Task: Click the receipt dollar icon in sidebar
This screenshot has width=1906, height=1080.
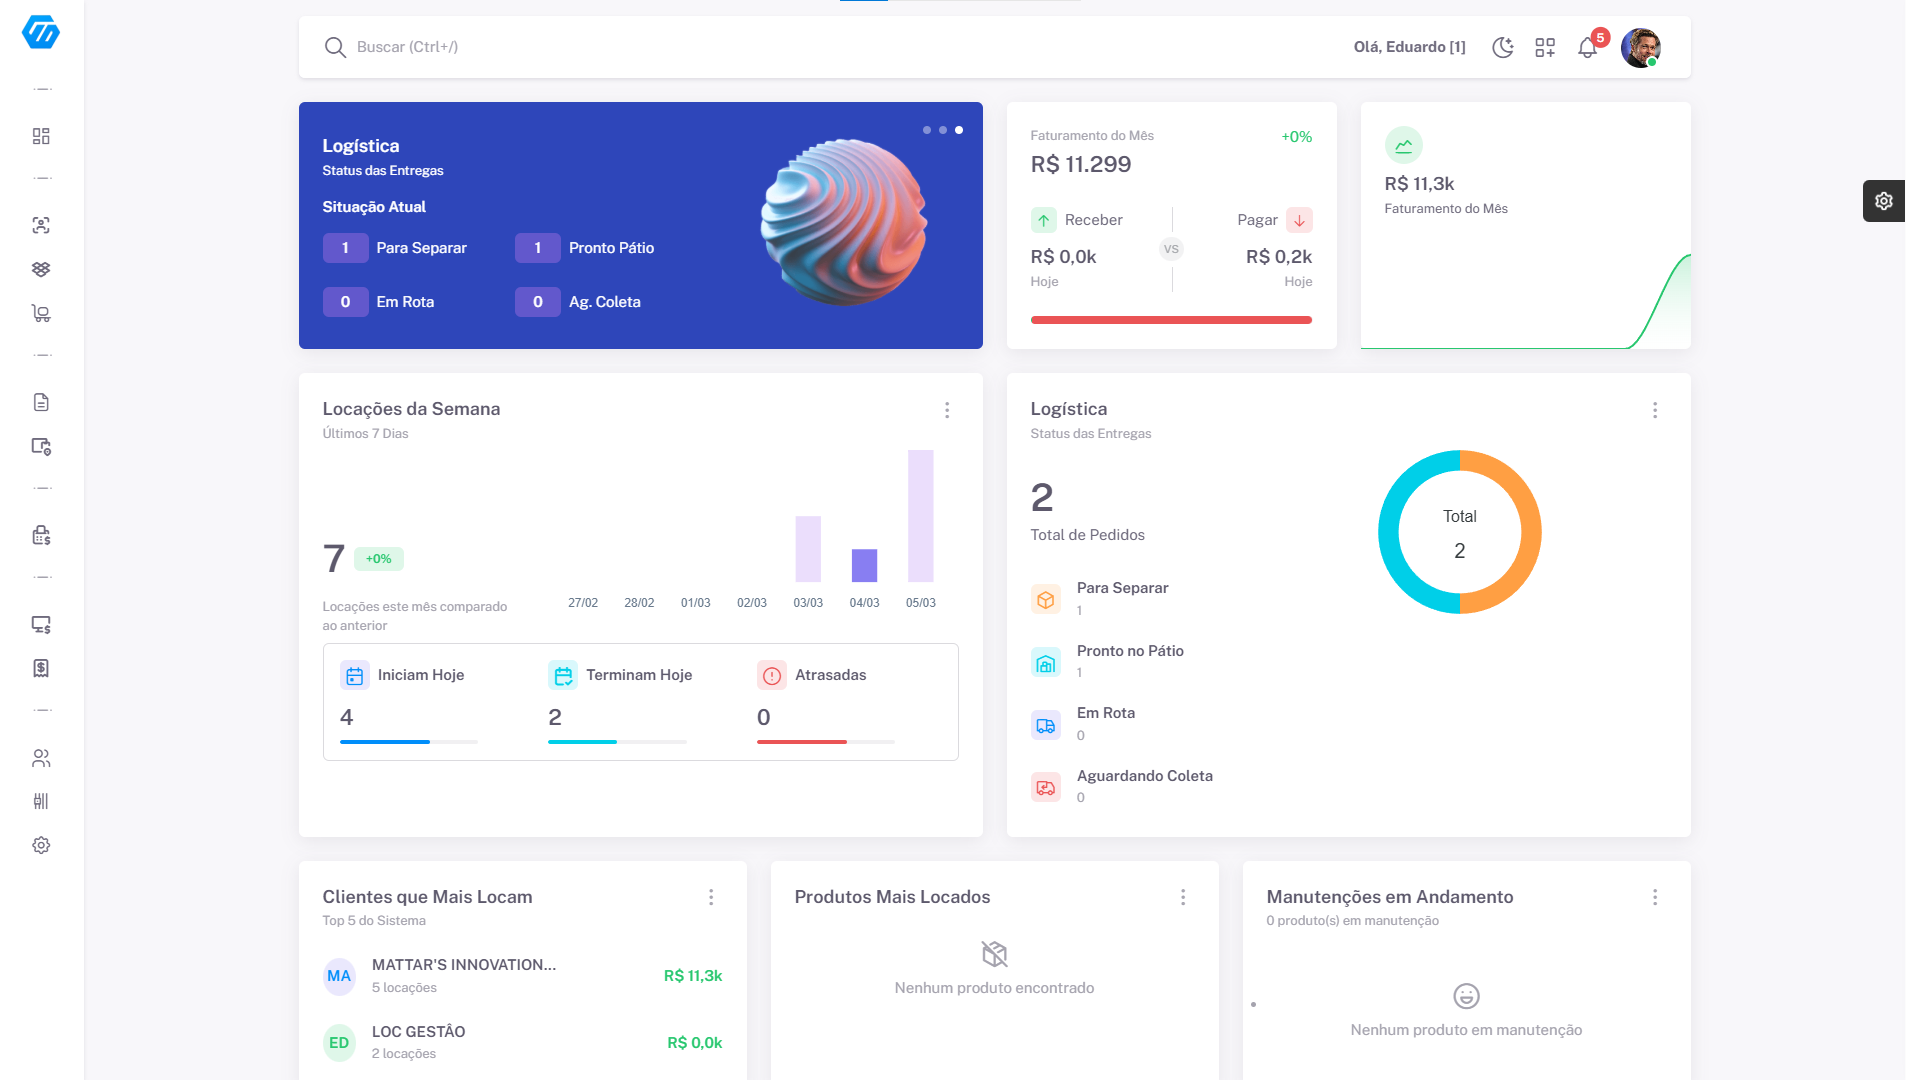Action: click(41, 668)
